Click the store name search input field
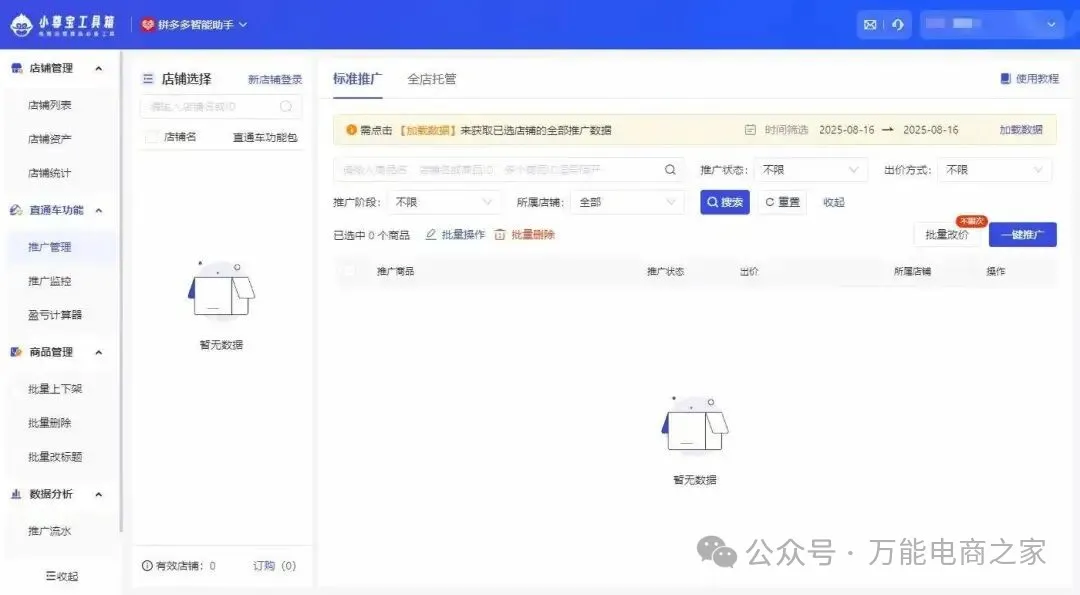1080x595 pixels. tap(210, 106)
